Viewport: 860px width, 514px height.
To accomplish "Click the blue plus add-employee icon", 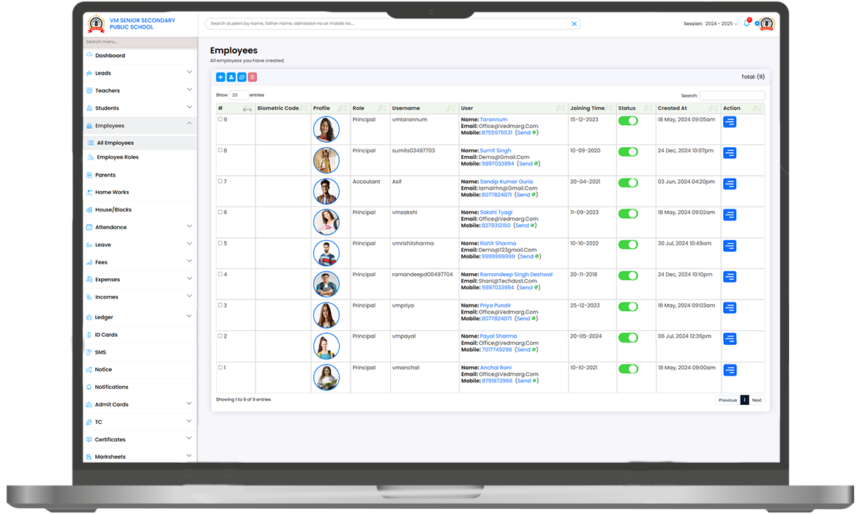I will click(220, 77).
